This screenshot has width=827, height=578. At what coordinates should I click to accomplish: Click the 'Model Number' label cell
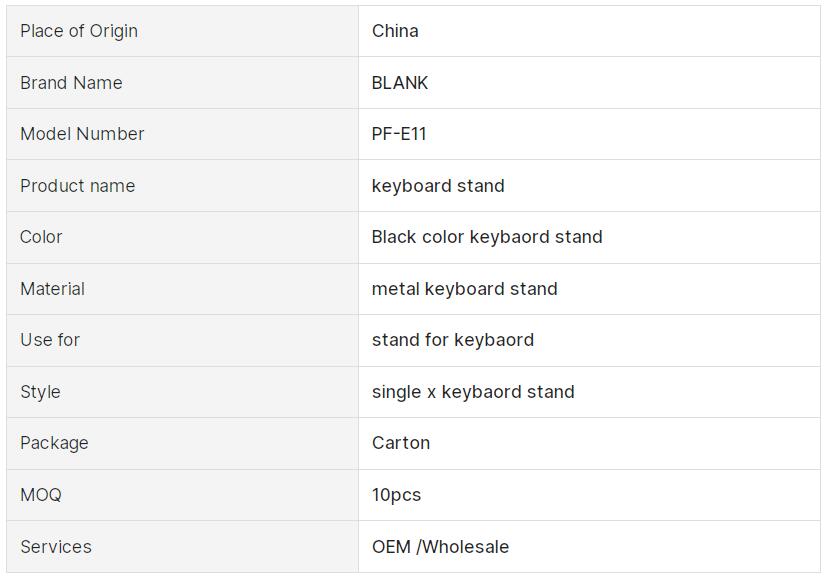[x=82, y=134]
